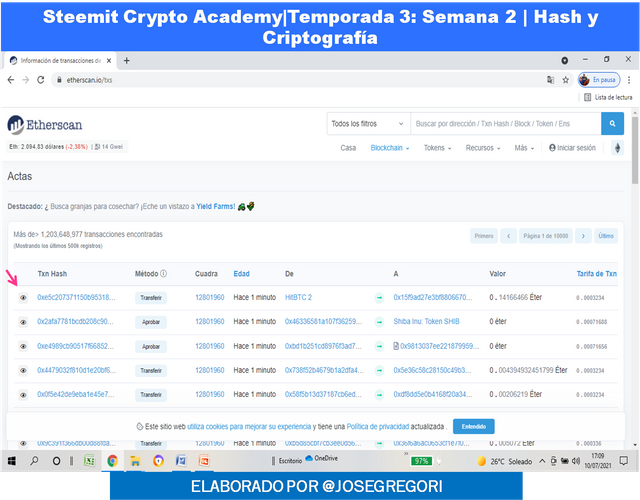Reload the page with refresh icon
Viewport: 640px width, 500px height.
(x=40, y=80)
